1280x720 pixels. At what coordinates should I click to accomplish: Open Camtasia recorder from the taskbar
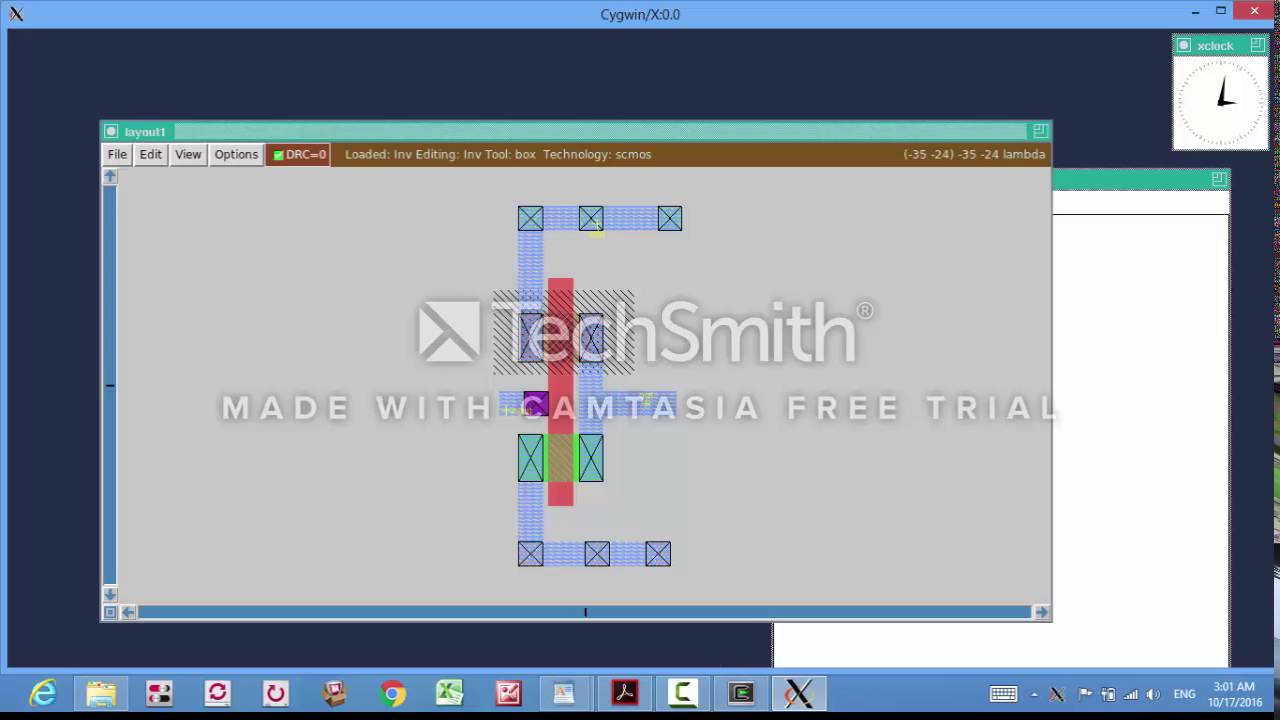(683, 693)
